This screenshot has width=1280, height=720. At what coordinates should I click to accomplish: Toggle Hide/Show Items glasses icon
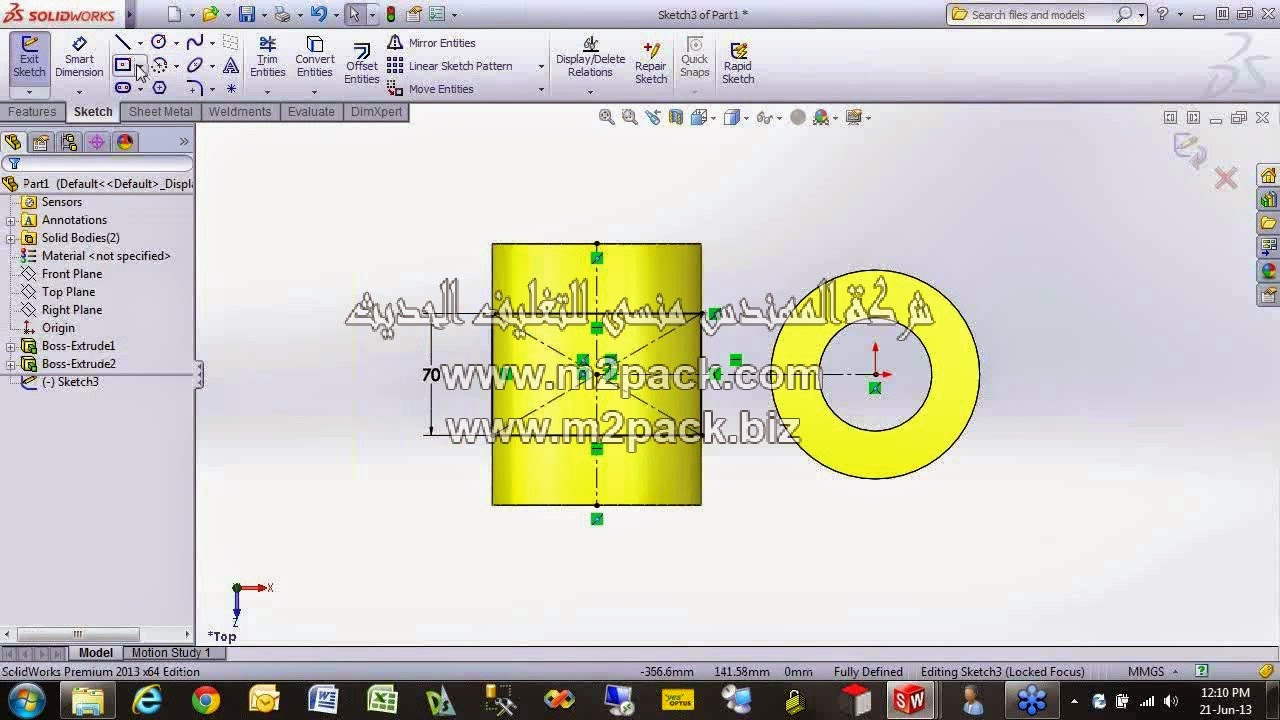(764, 117)
